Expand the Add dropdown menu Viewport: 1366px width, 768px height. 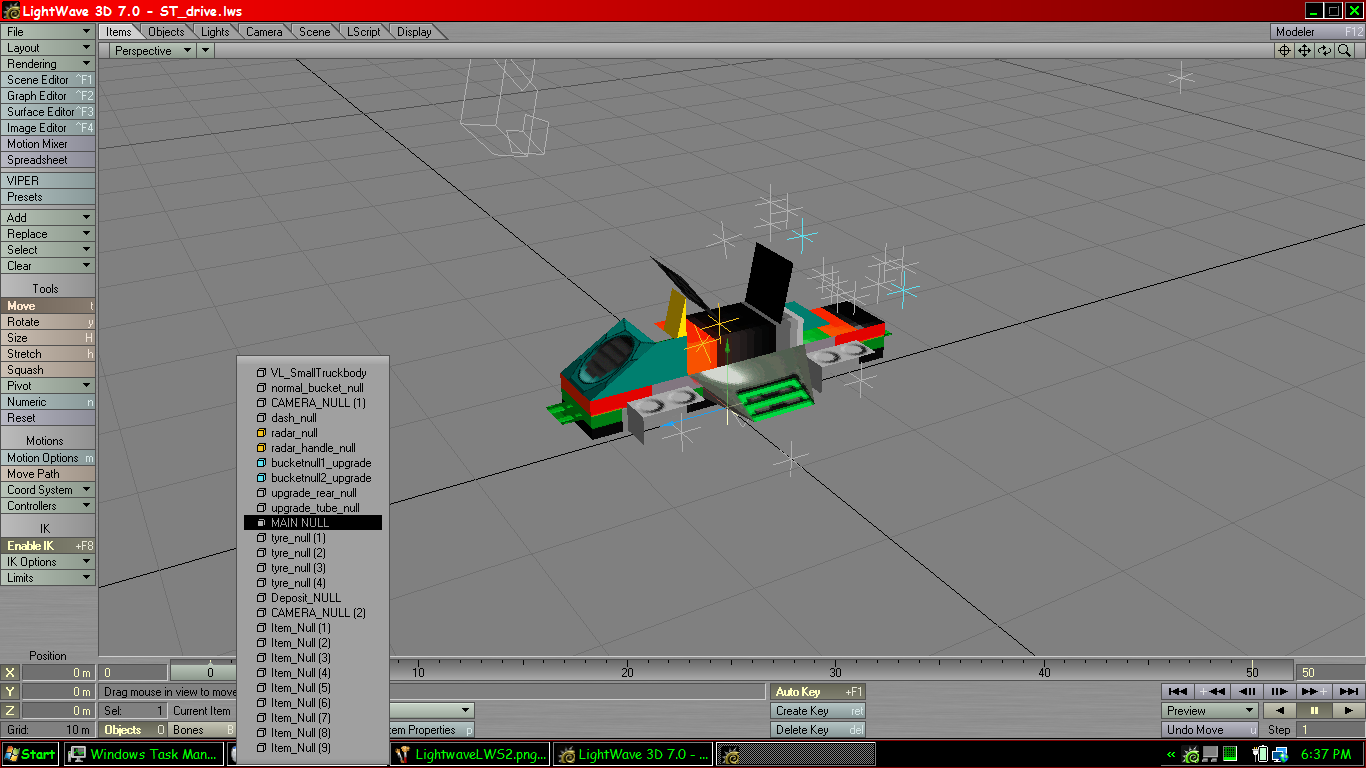pos(48,218)
